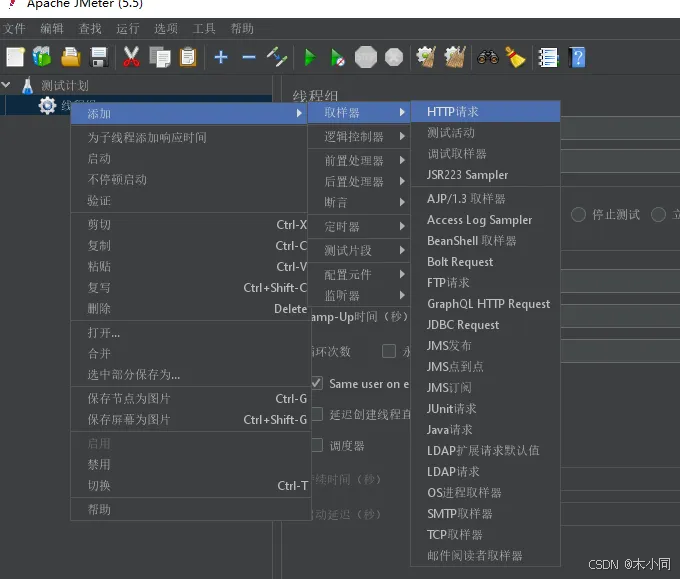Open the 工具 menu
The image size is (680, 579).
(x=204, y=29)
